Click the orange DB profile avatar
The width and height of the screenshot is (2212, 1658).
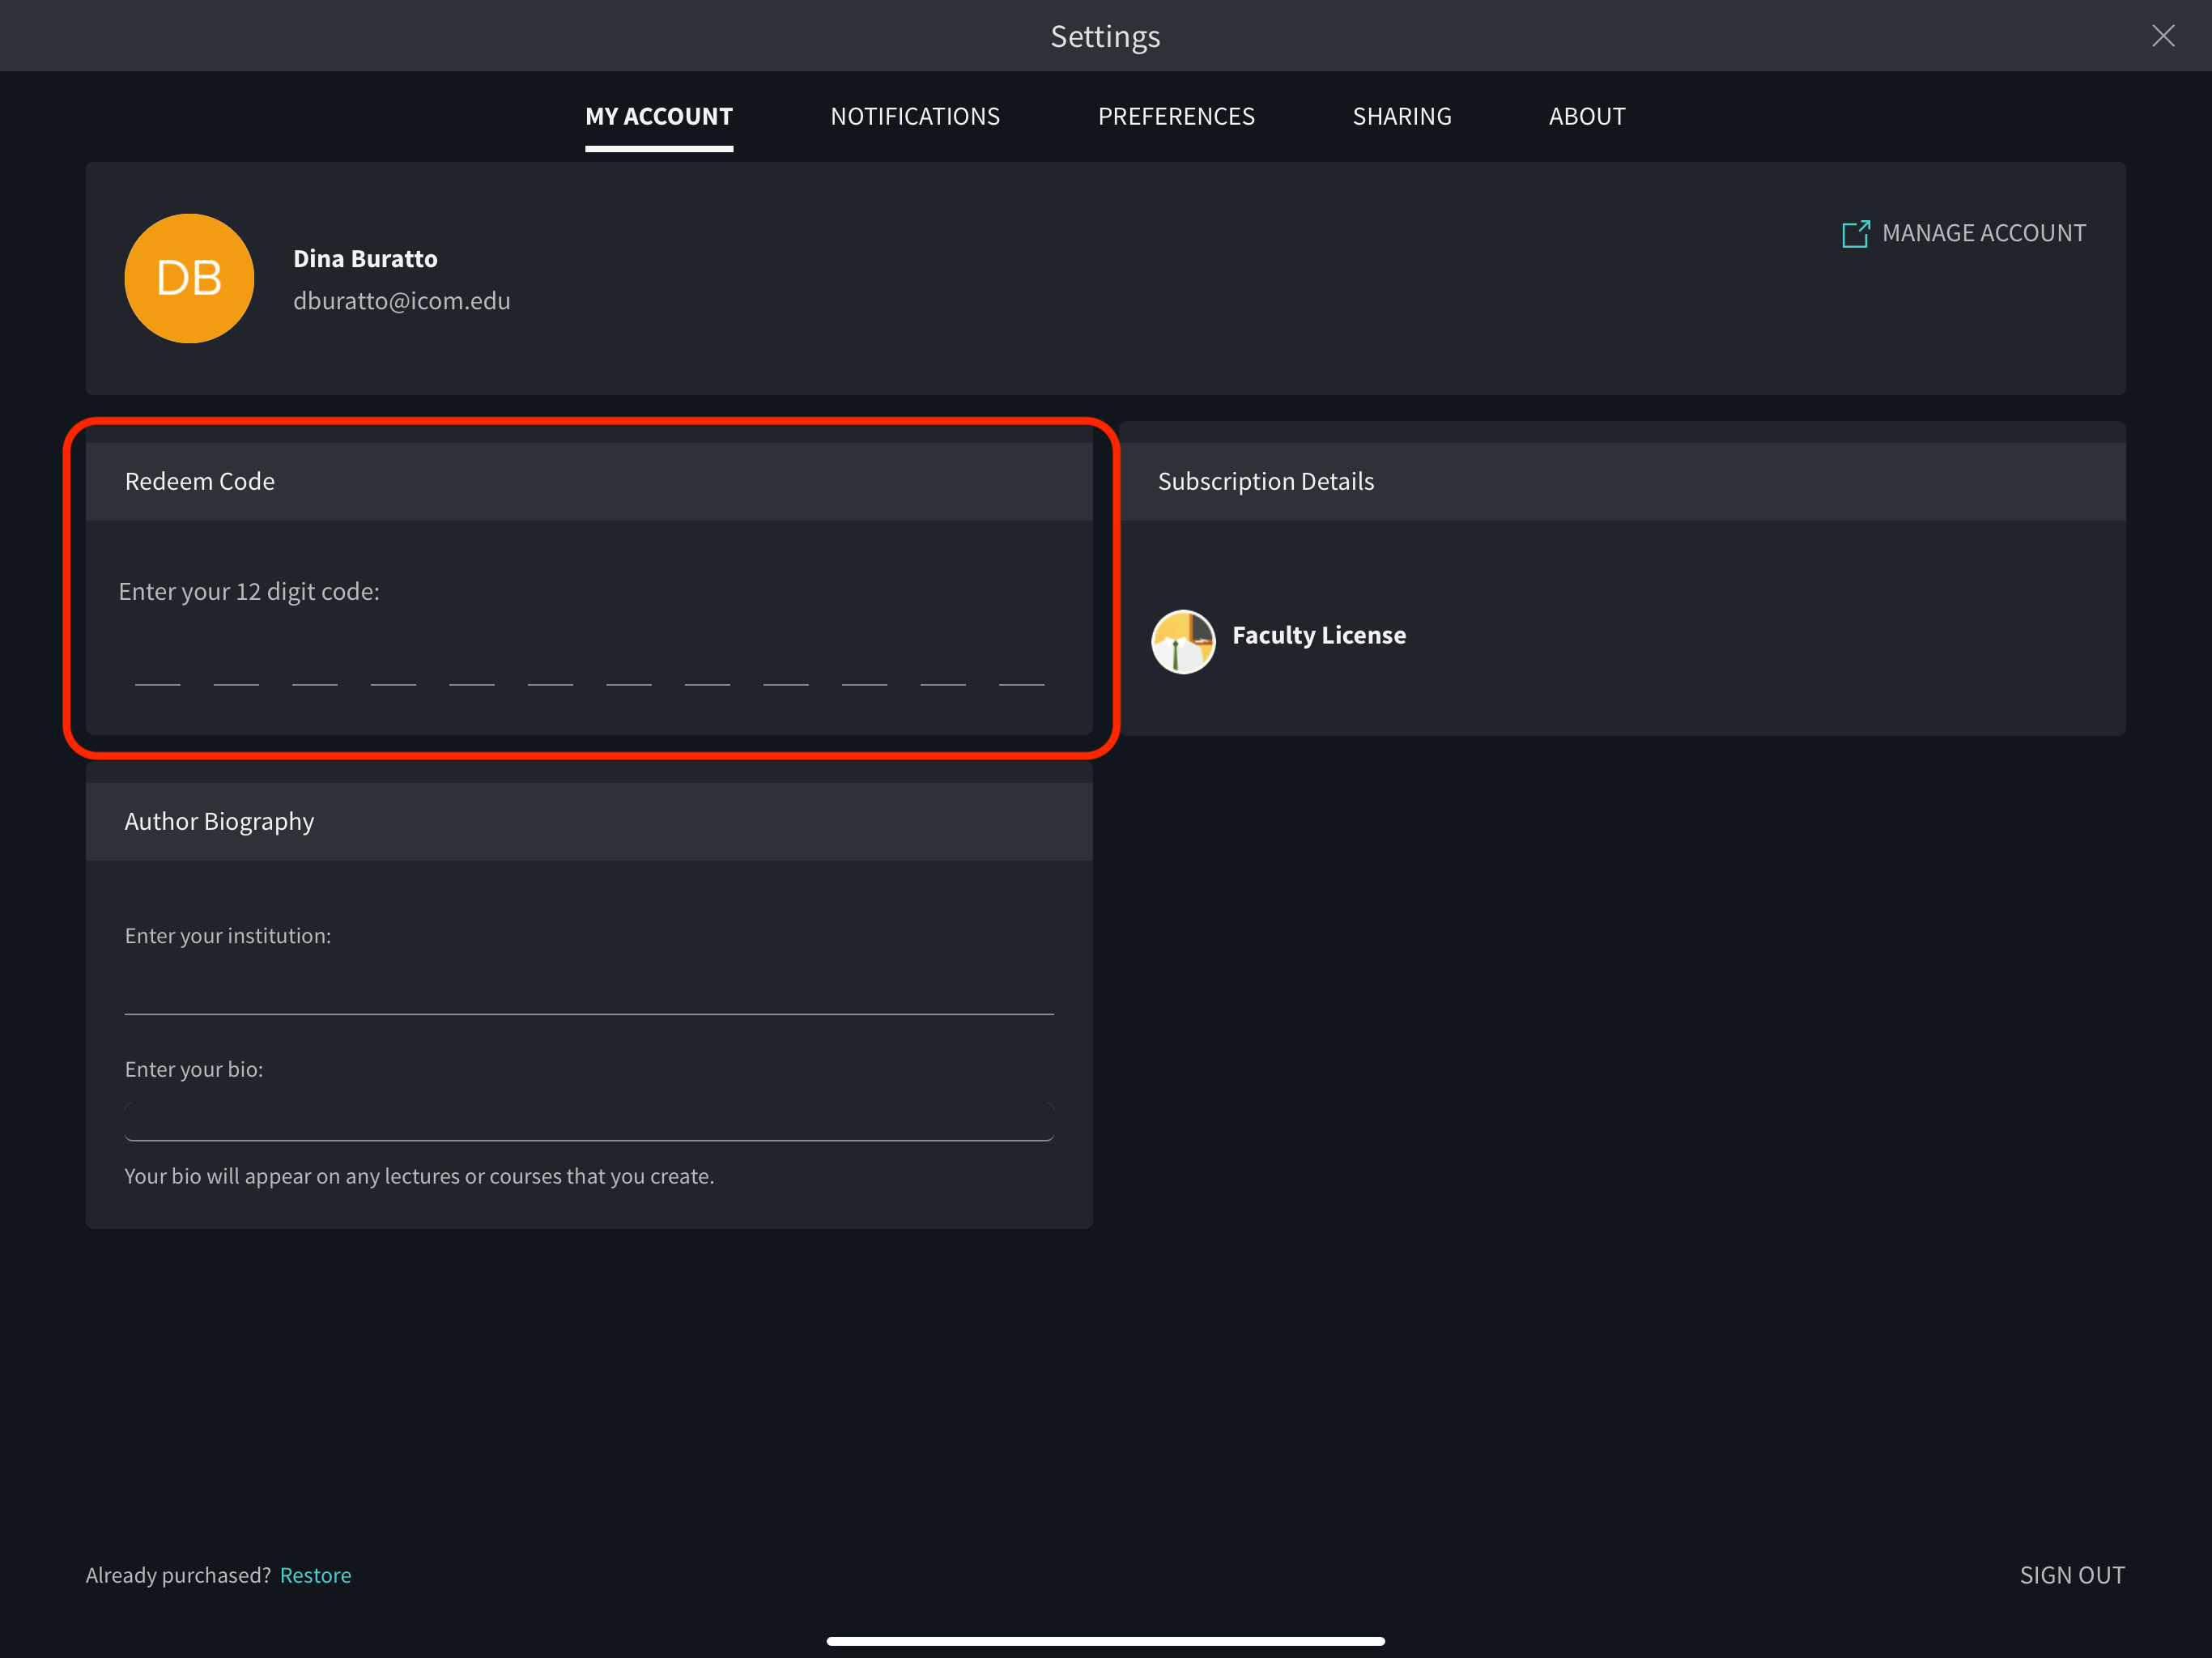(x=189, y=278)
